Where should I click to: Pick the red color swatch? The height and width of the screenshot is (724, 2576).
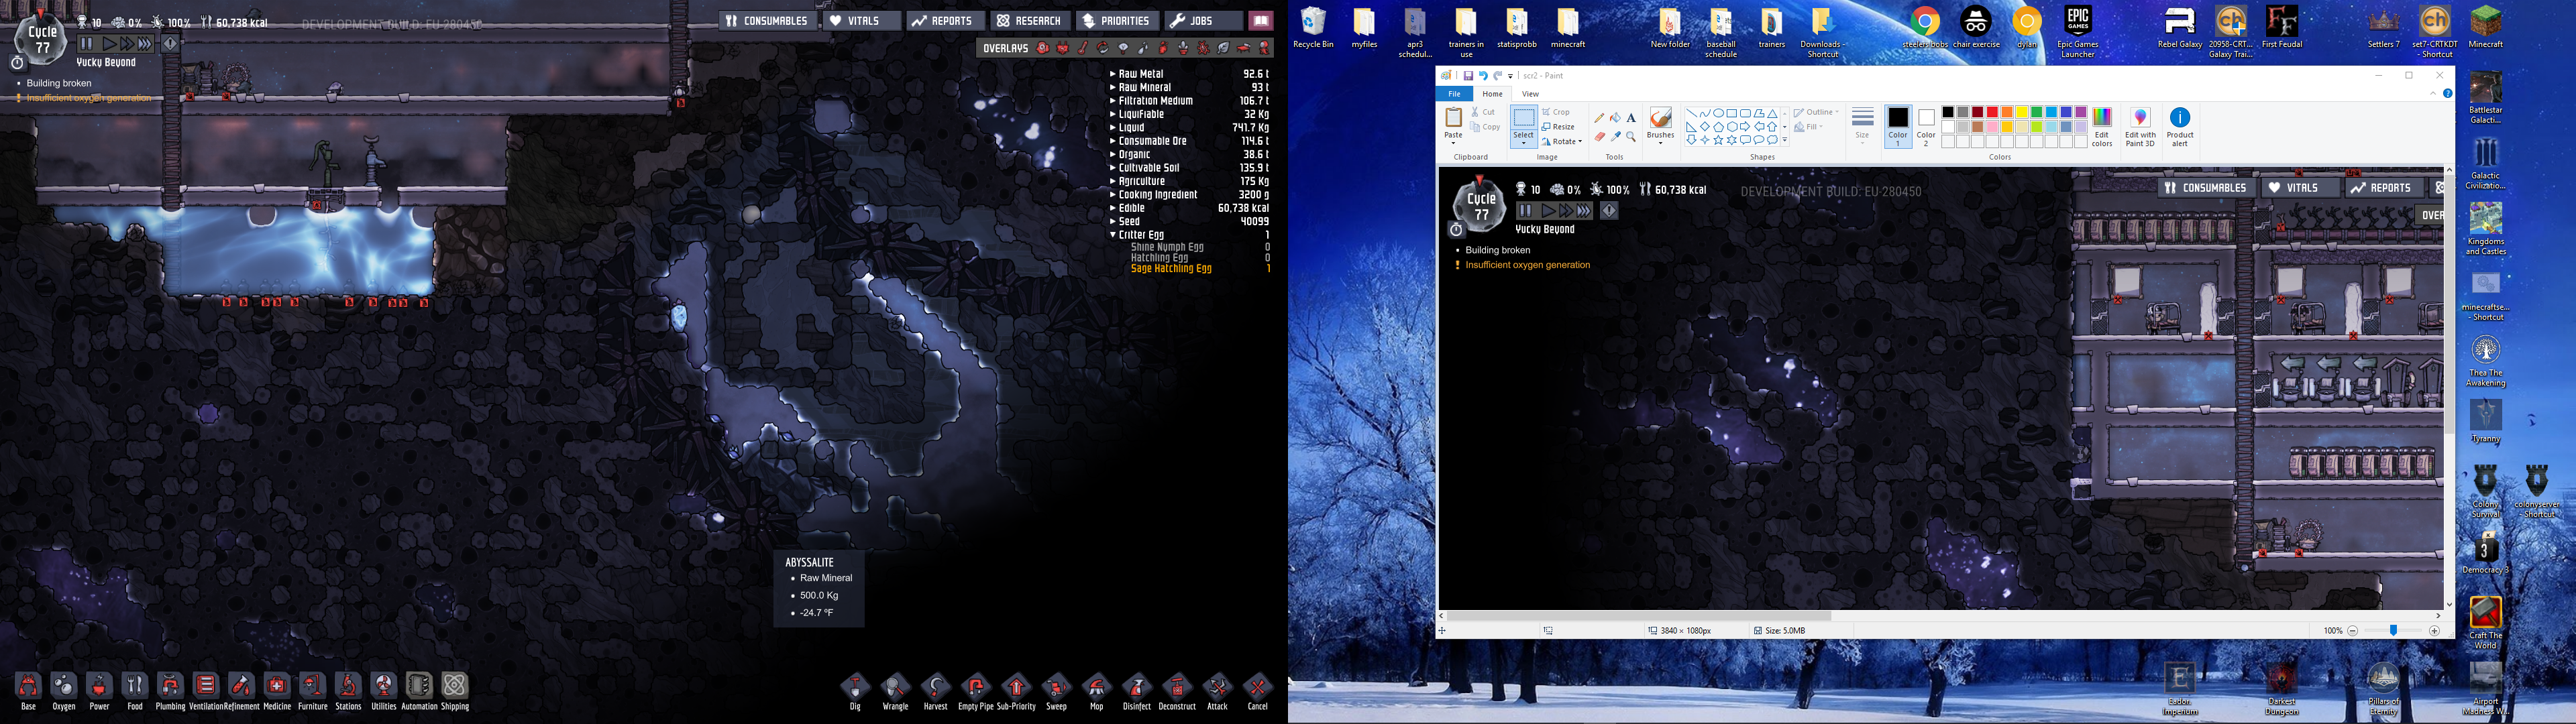coord(1992,113)
